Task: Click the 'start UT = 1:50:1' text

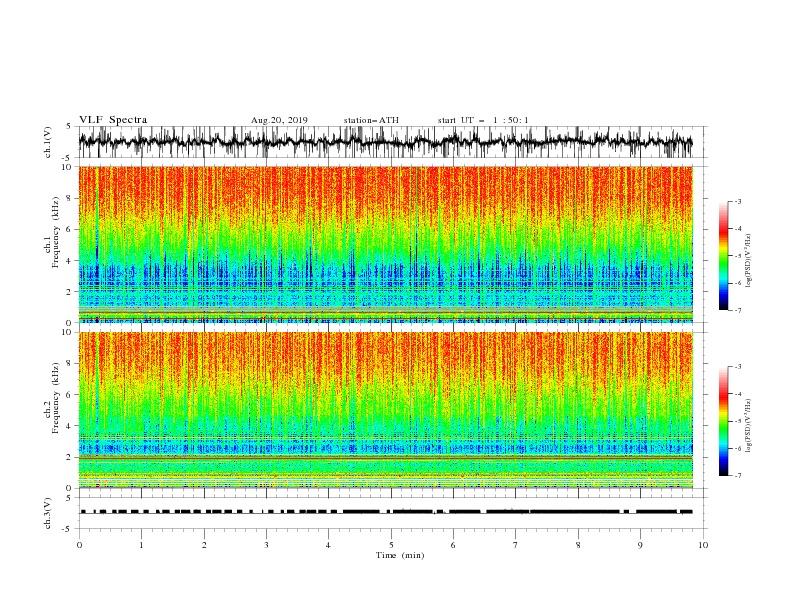Action: click(483, 120)
